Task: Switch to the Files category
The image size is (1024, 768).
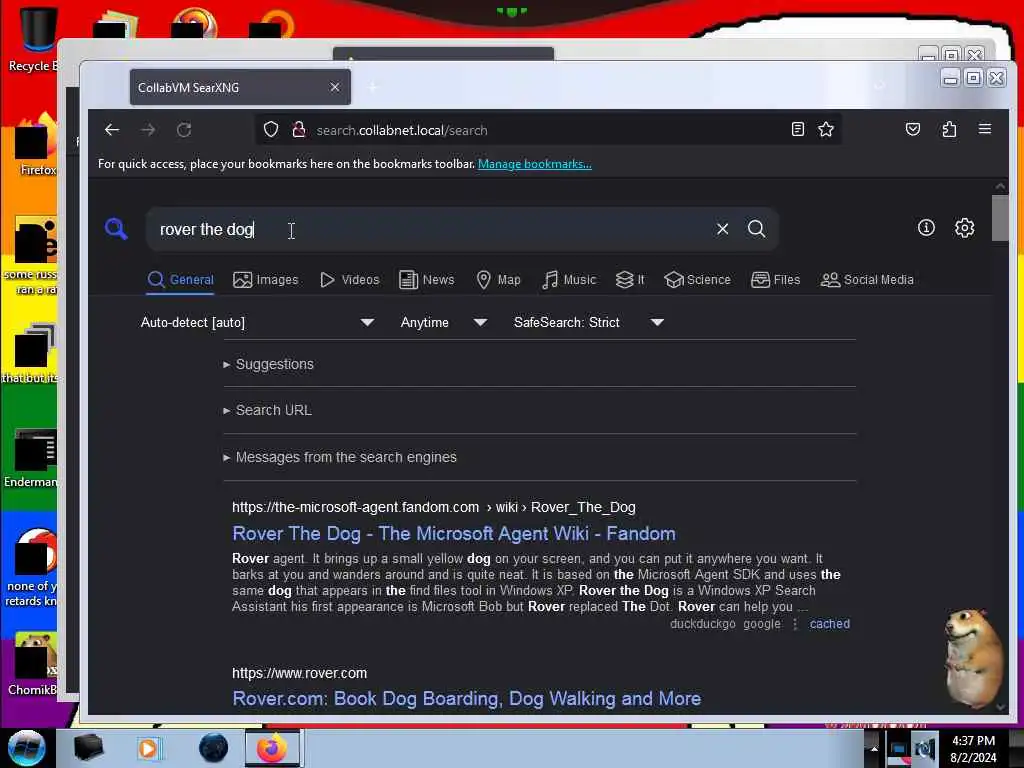Action: click(775, 280)
